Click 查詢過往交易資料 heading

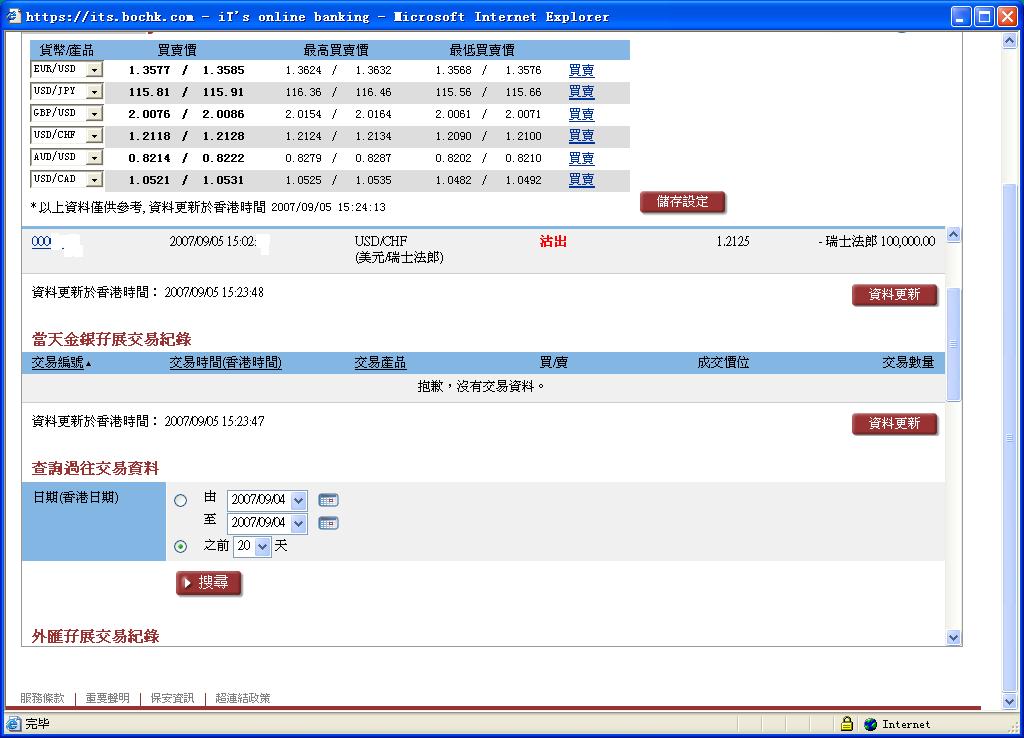(x=95, y=468)
